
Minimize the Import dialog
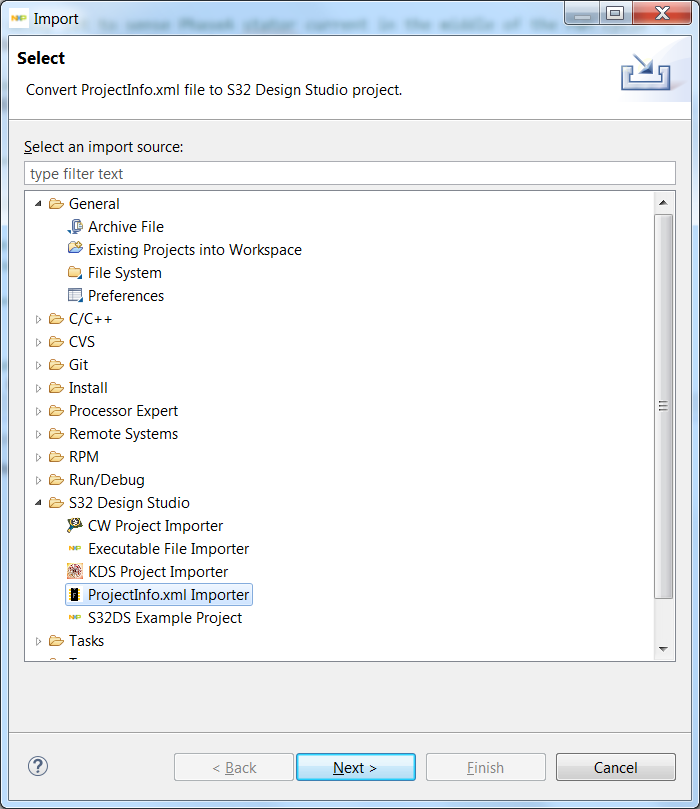click(582, 13)
